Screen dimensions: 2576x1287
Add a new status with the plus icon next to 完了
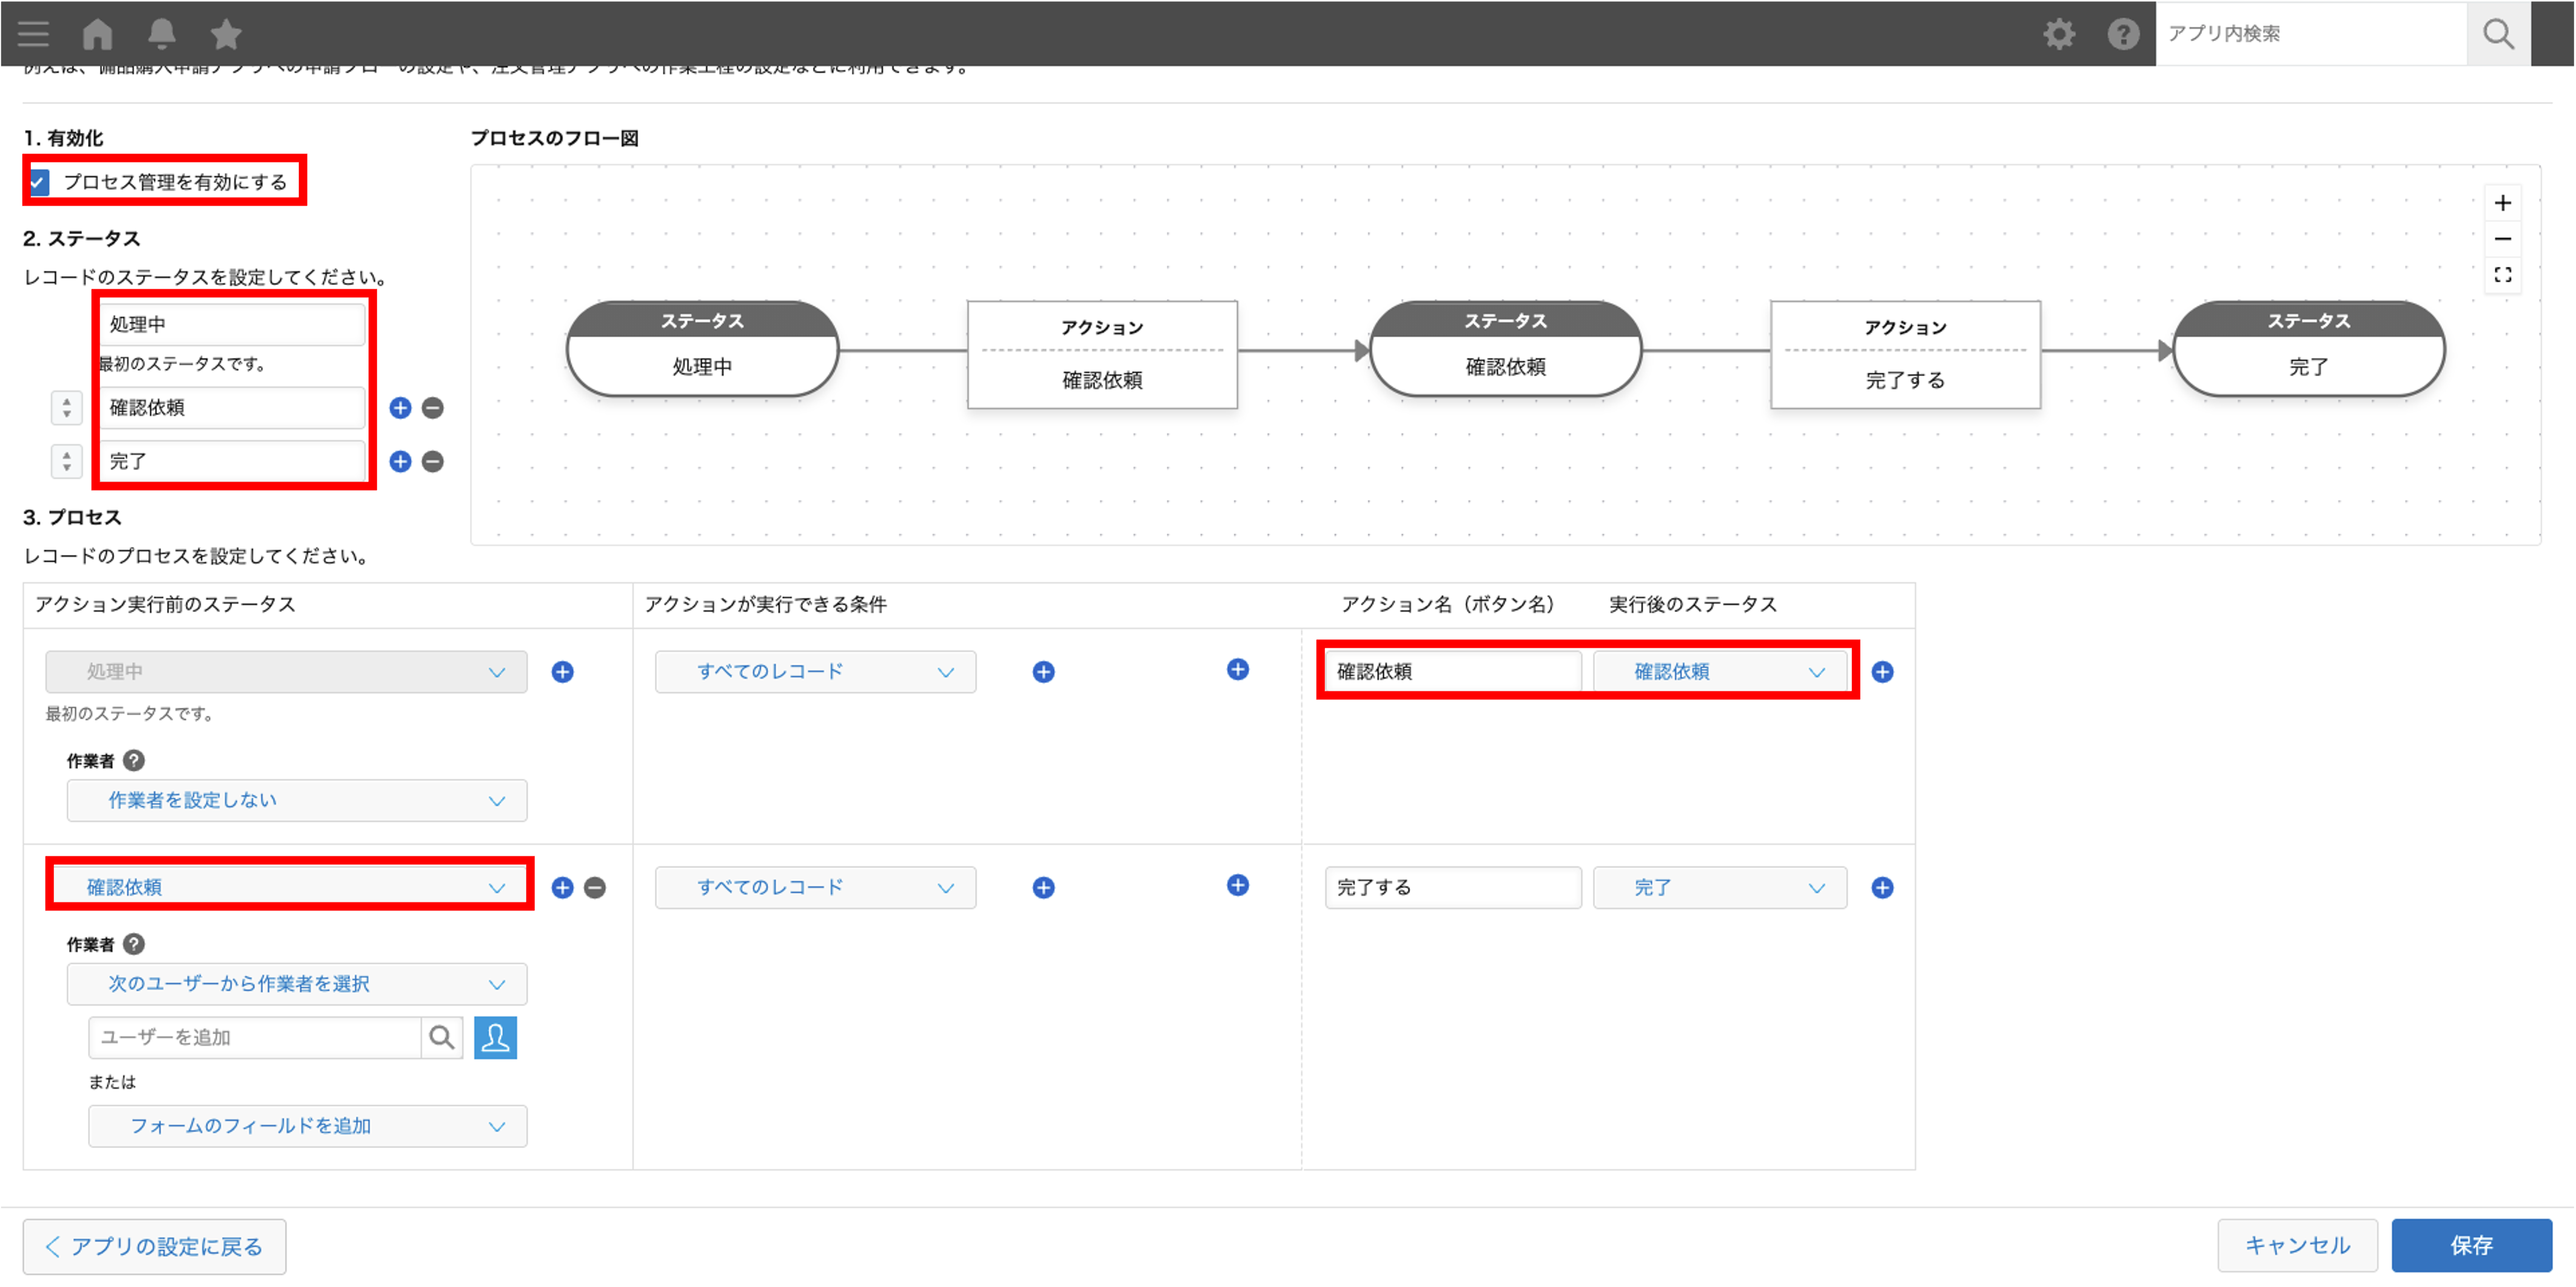click(401, 461)
